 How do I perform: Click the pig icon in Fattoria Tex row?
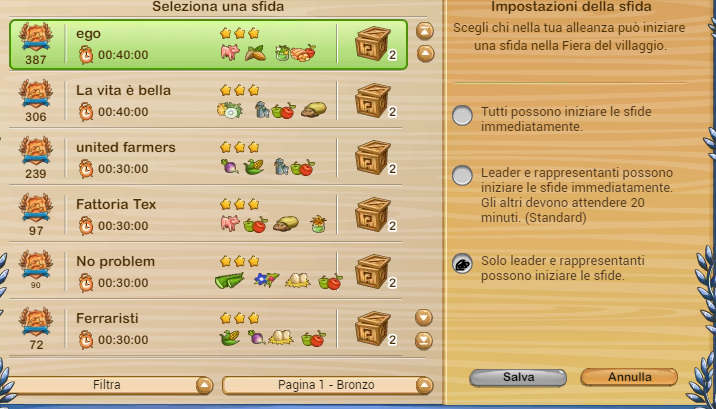coord(230,223)
